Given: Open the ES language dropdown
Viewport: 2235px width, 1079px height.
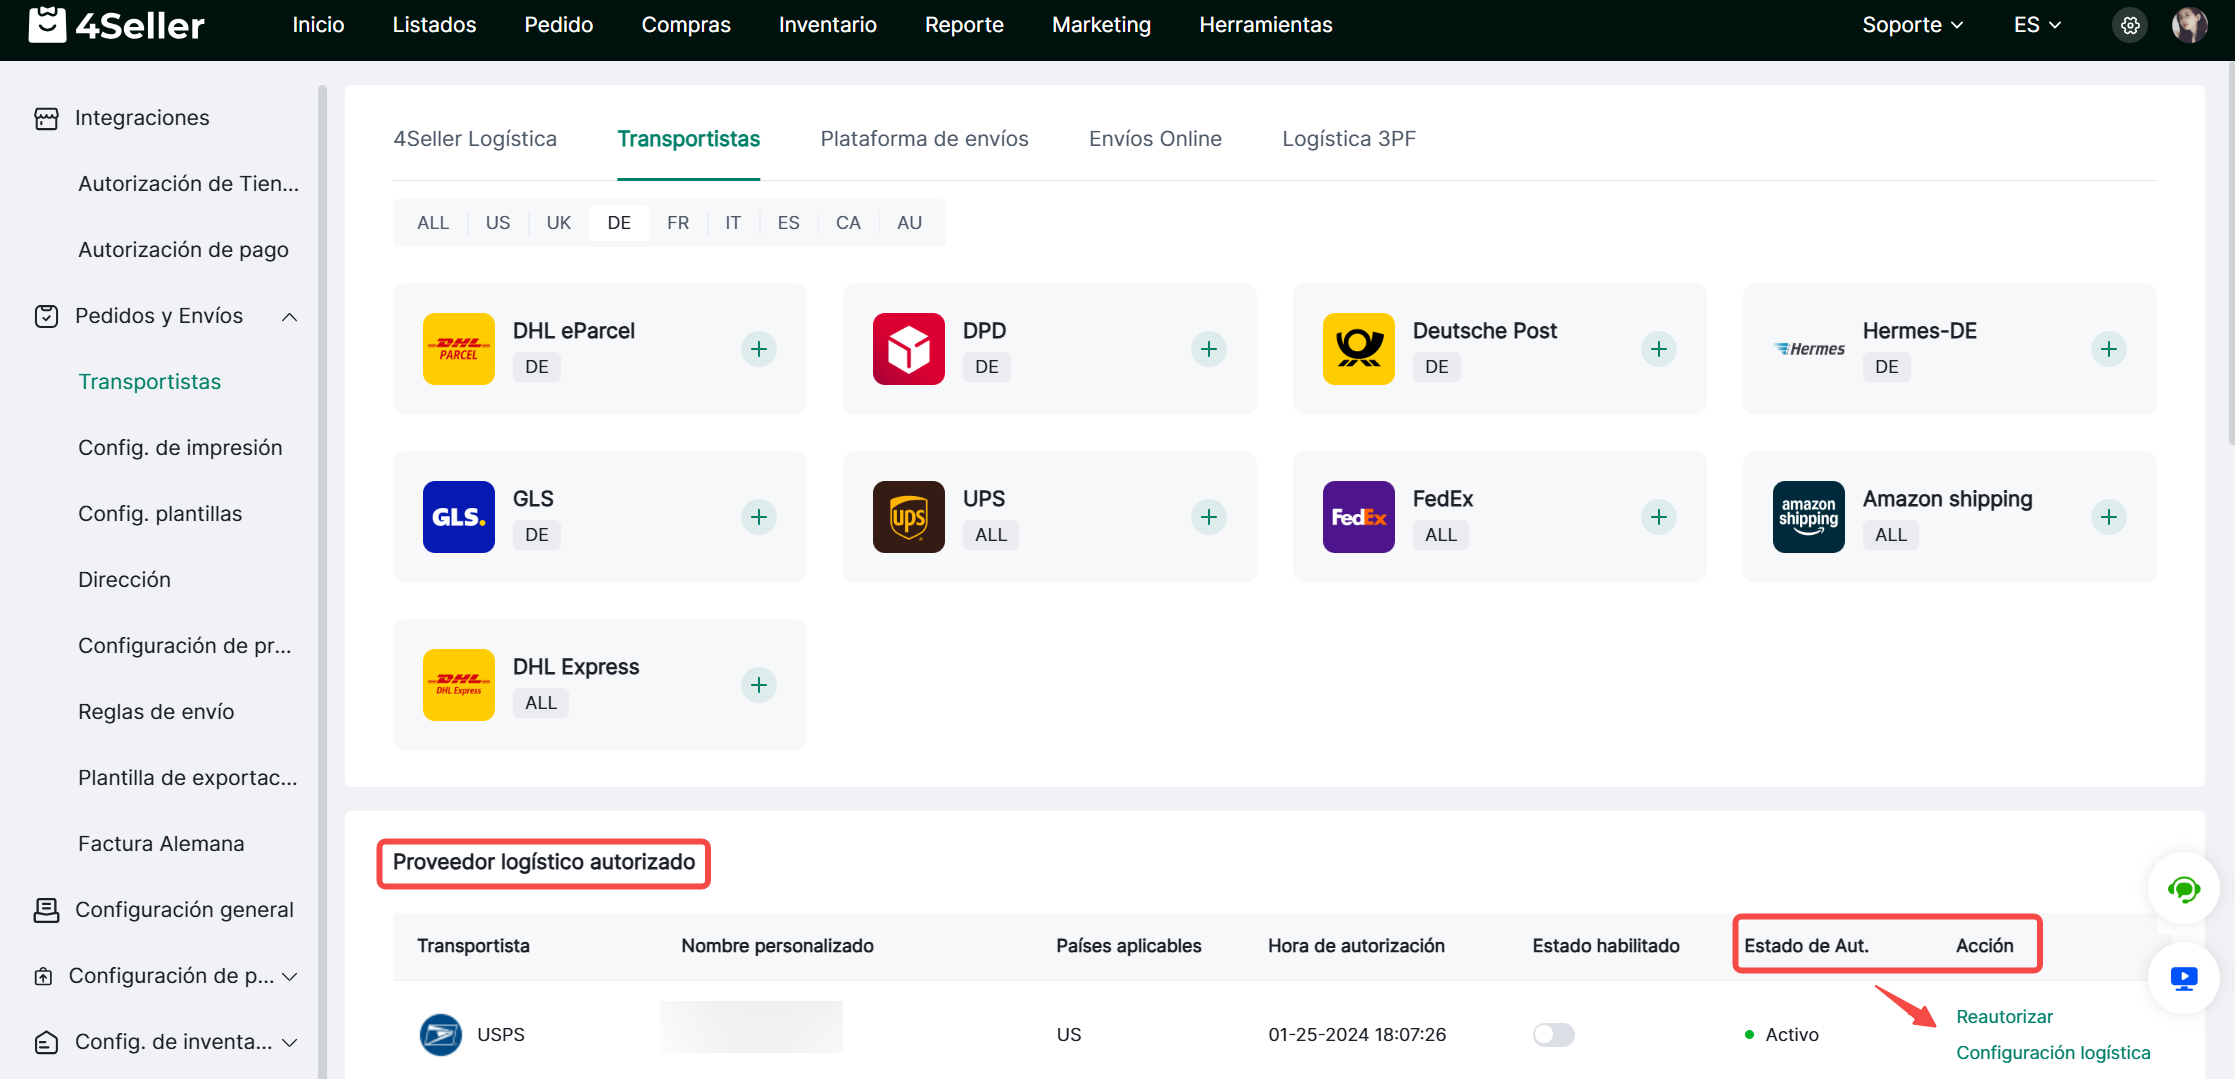Looking at the screenshot, I should 2036,25.
